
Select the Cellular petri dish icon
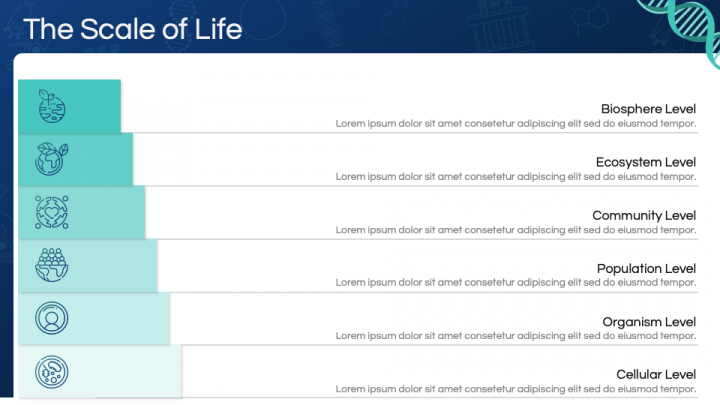click(x=52, y=371)
